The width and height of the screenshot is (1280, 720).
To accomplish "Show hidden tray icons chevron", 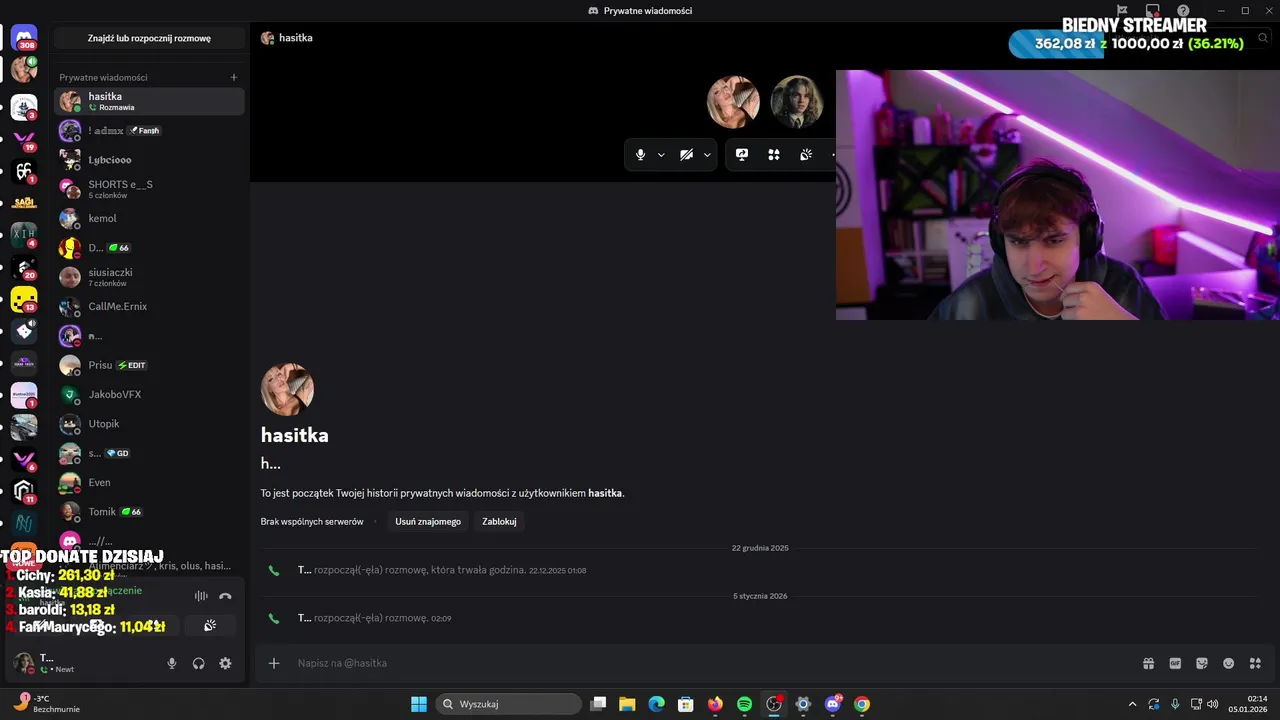I will tap(1132, 704).
